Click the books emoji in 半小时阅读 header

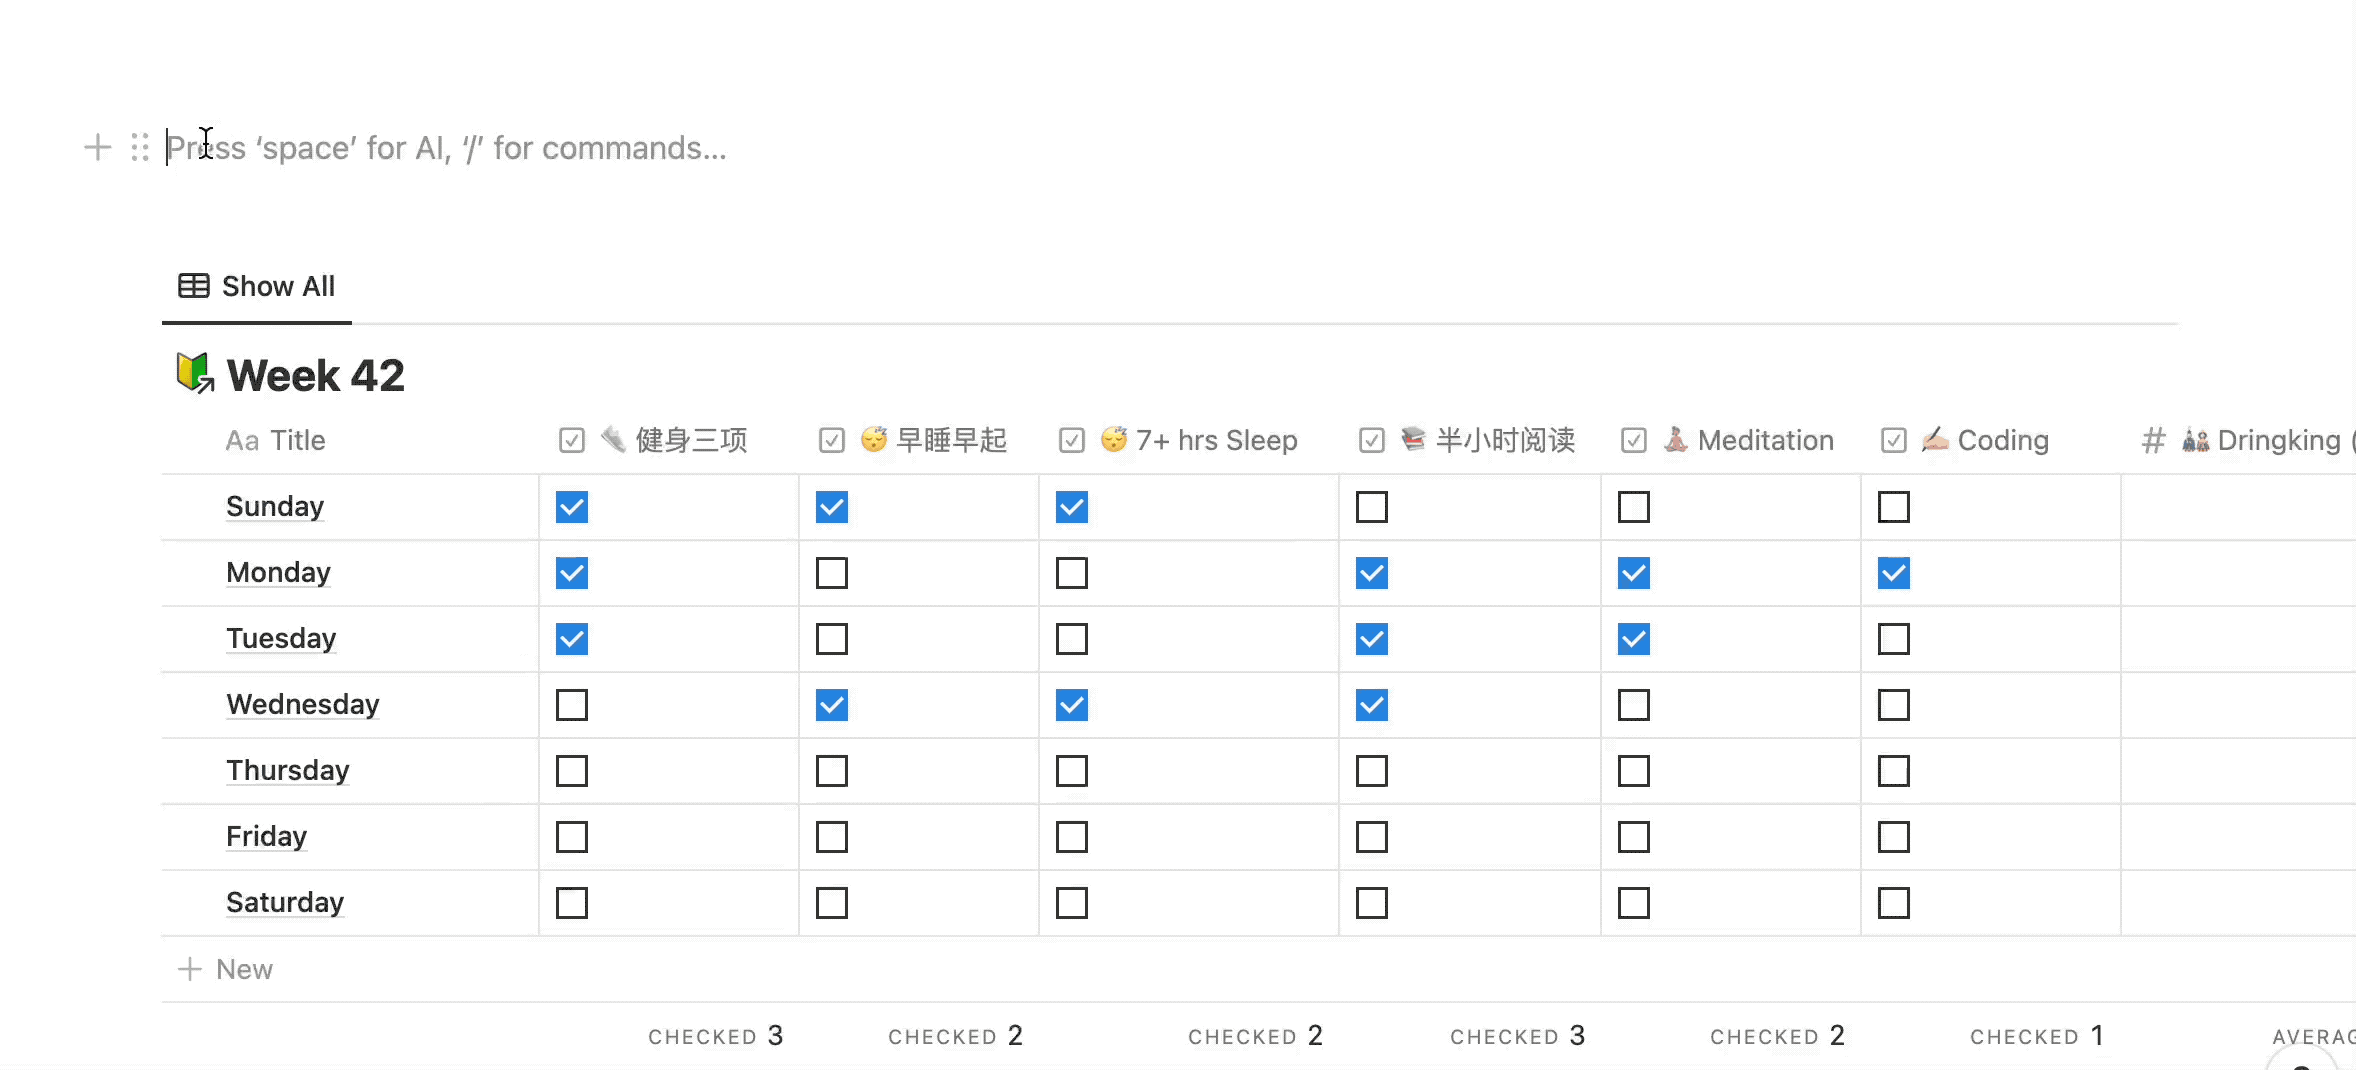click(x=1413, y=440)
